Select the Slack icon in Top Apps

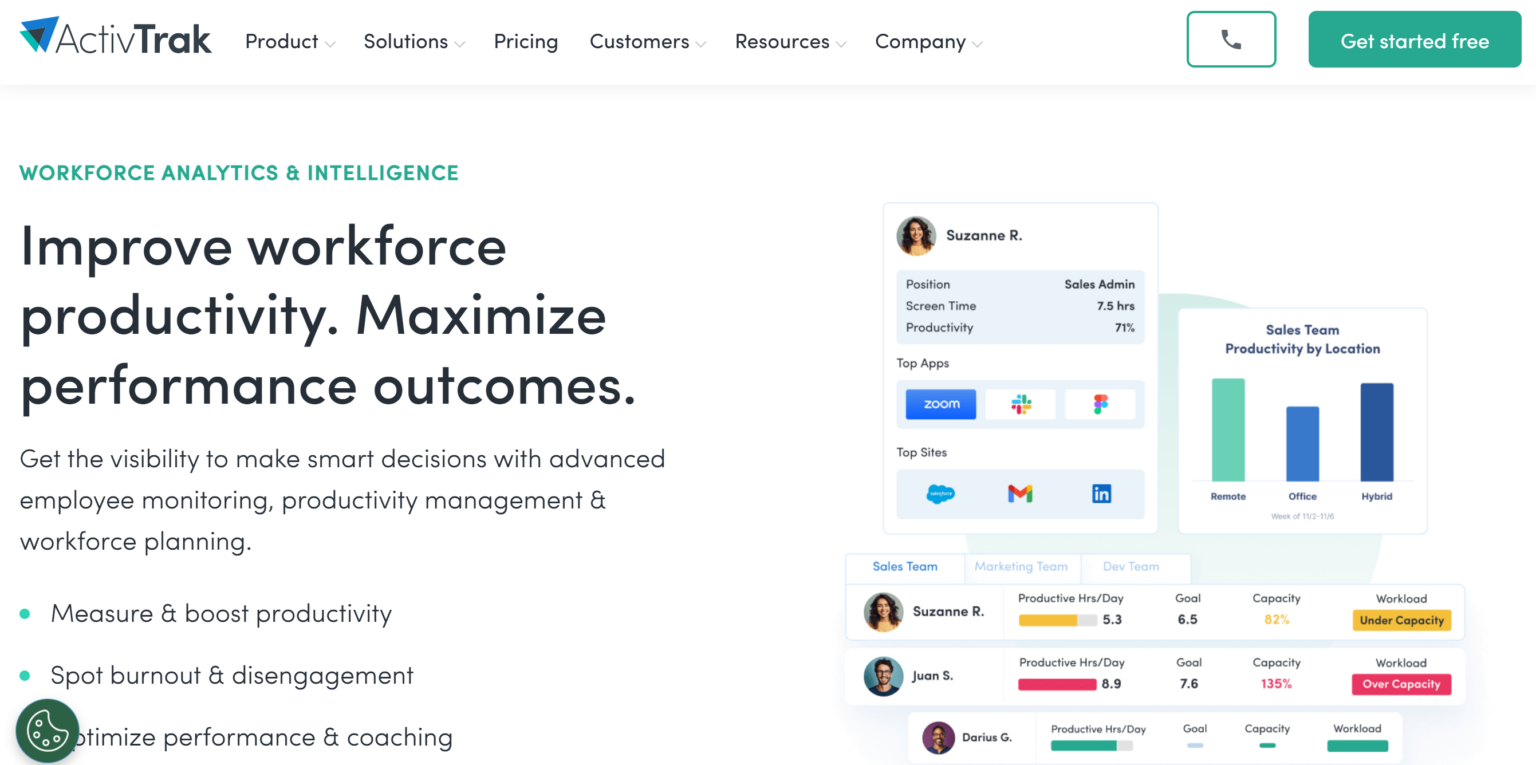[x=1020, y=403]
